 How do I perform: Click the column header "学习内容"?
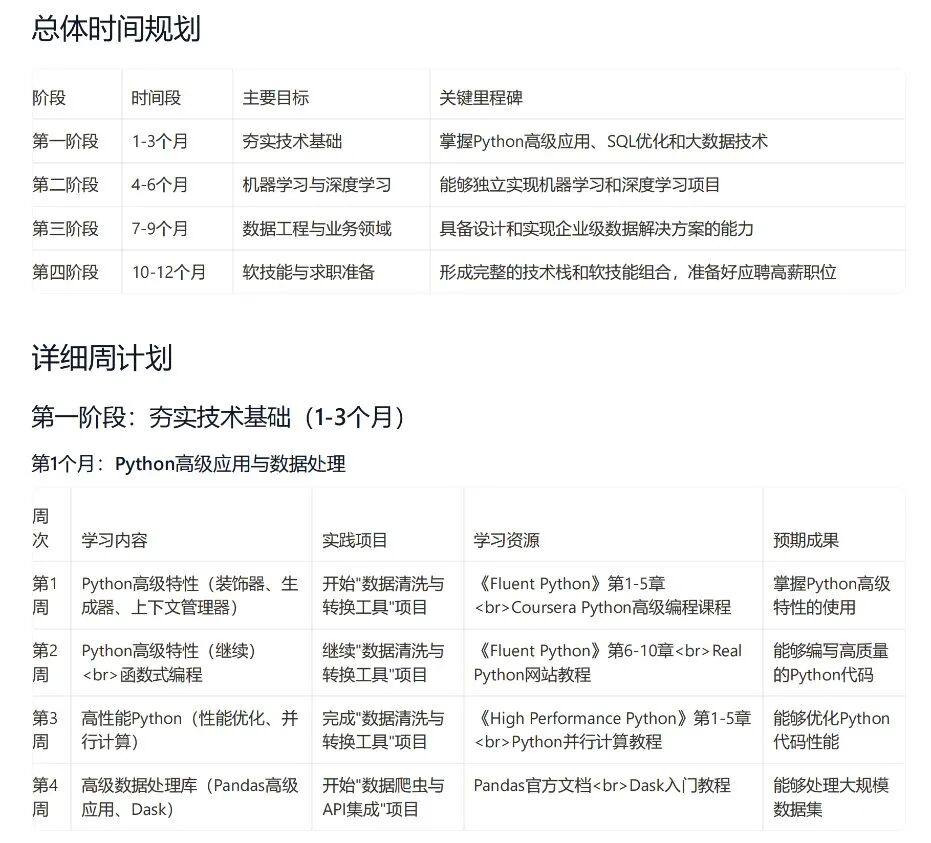pyautogui.click(x=115, y=540)
